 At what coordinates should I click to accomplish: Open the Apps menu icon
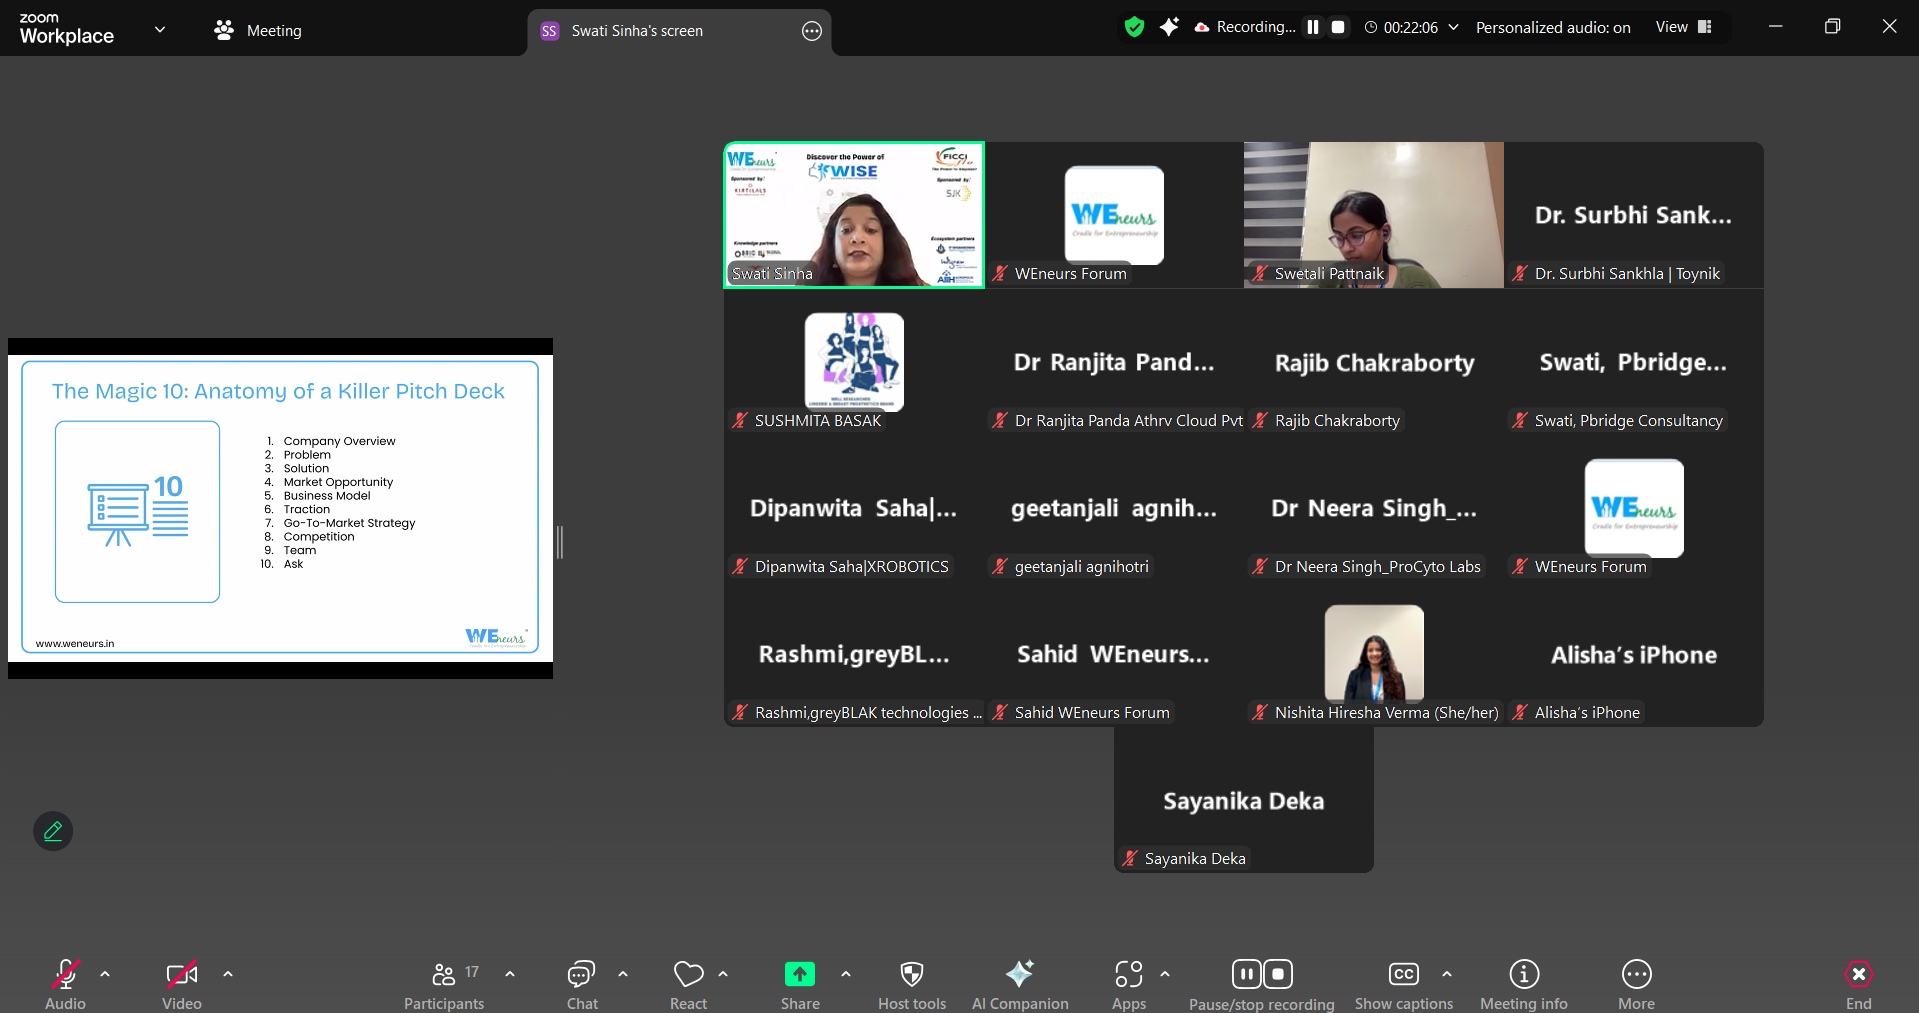point(1129,985)
